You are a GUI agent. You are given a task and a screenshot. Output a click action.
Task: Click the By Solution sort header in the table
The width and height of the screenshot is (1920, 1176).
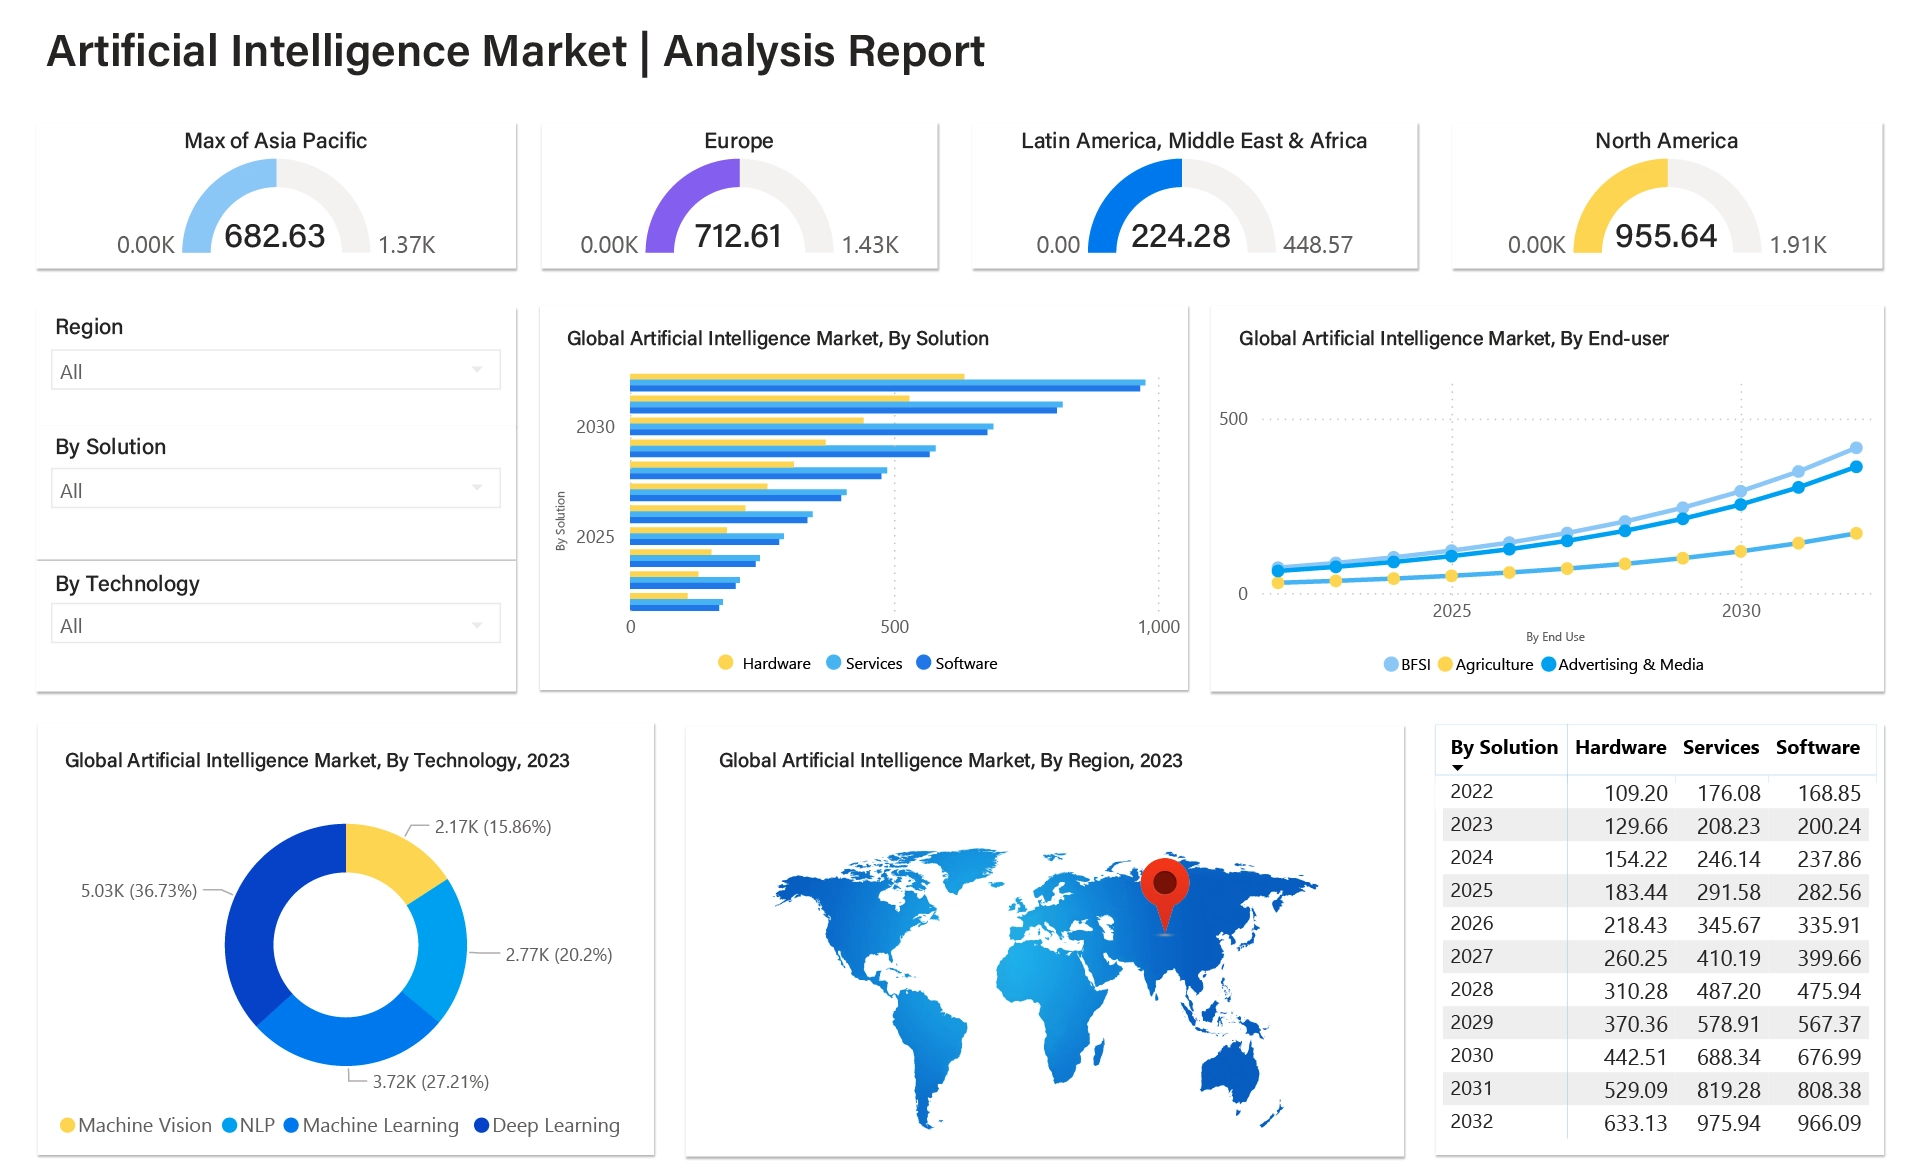coord(1503,747)
